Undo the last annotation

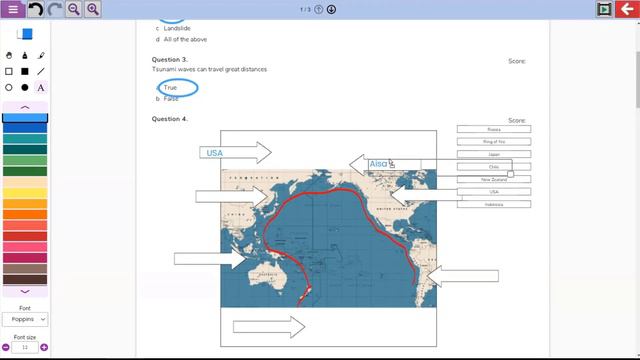[36, 9]
